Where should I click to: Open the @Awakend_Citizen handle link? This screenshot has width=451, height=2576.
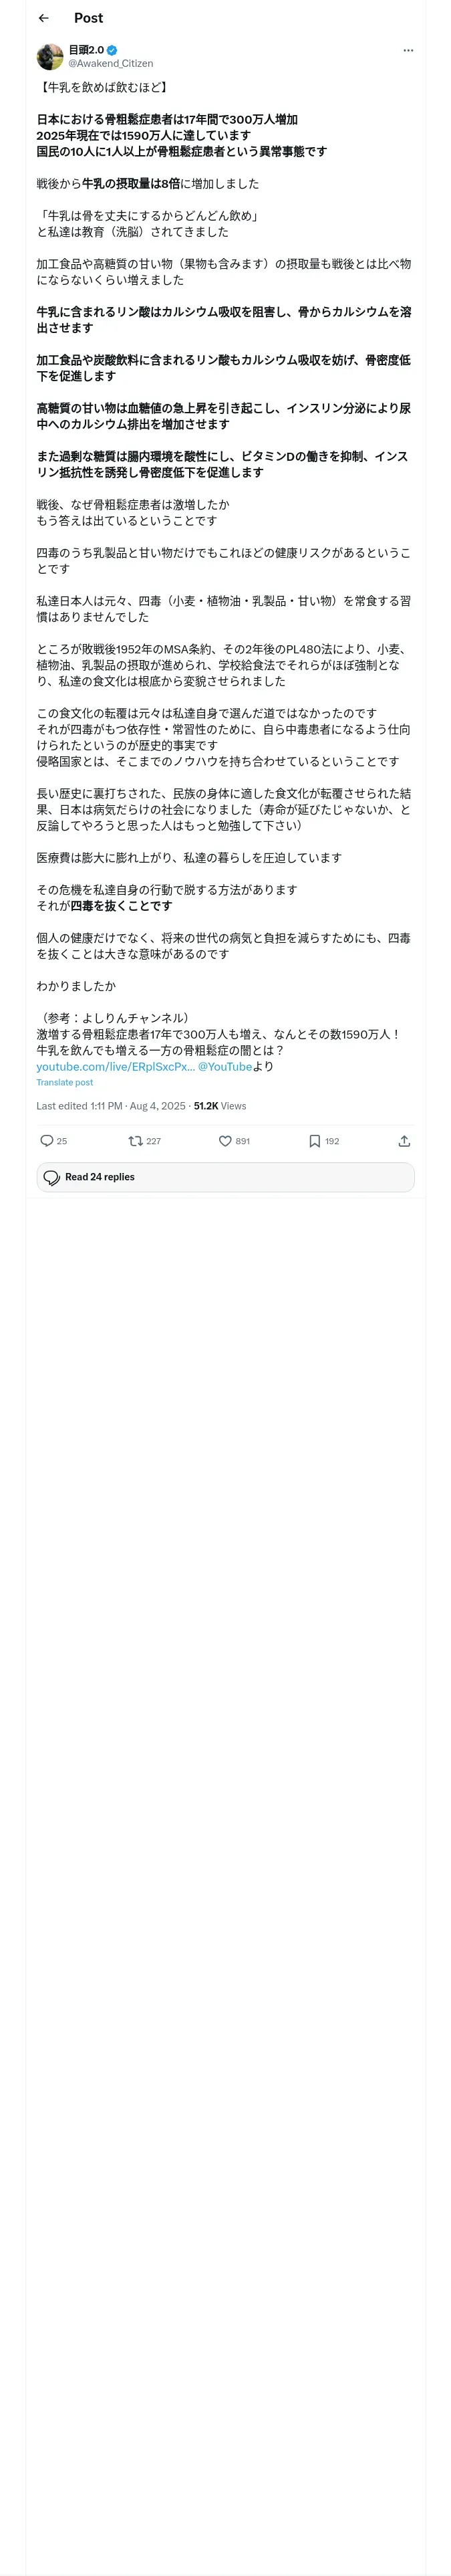click(x=110, y=63)
